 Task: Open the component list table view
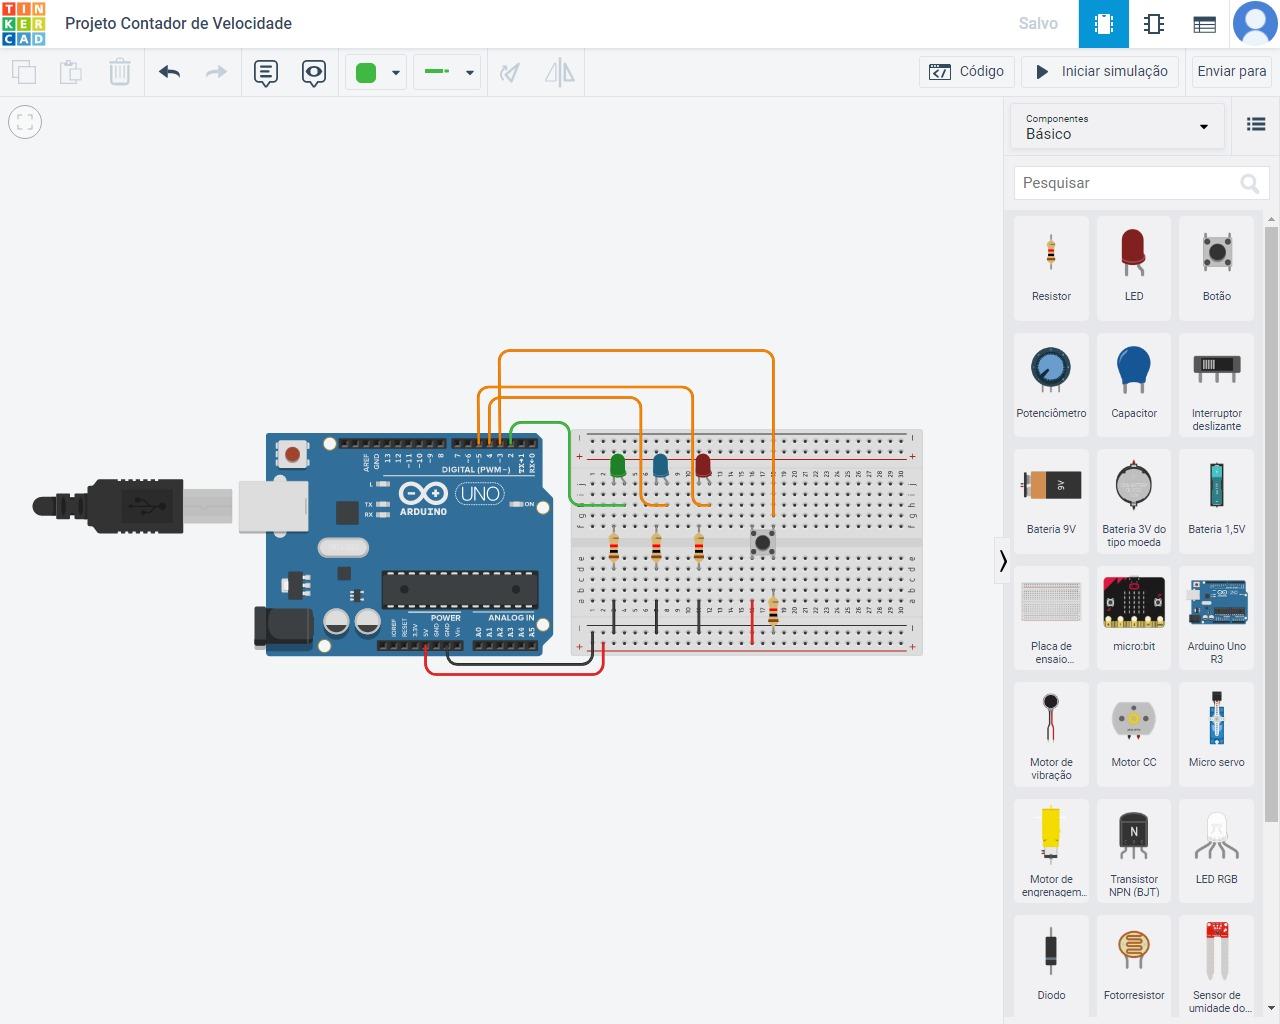1204,24
